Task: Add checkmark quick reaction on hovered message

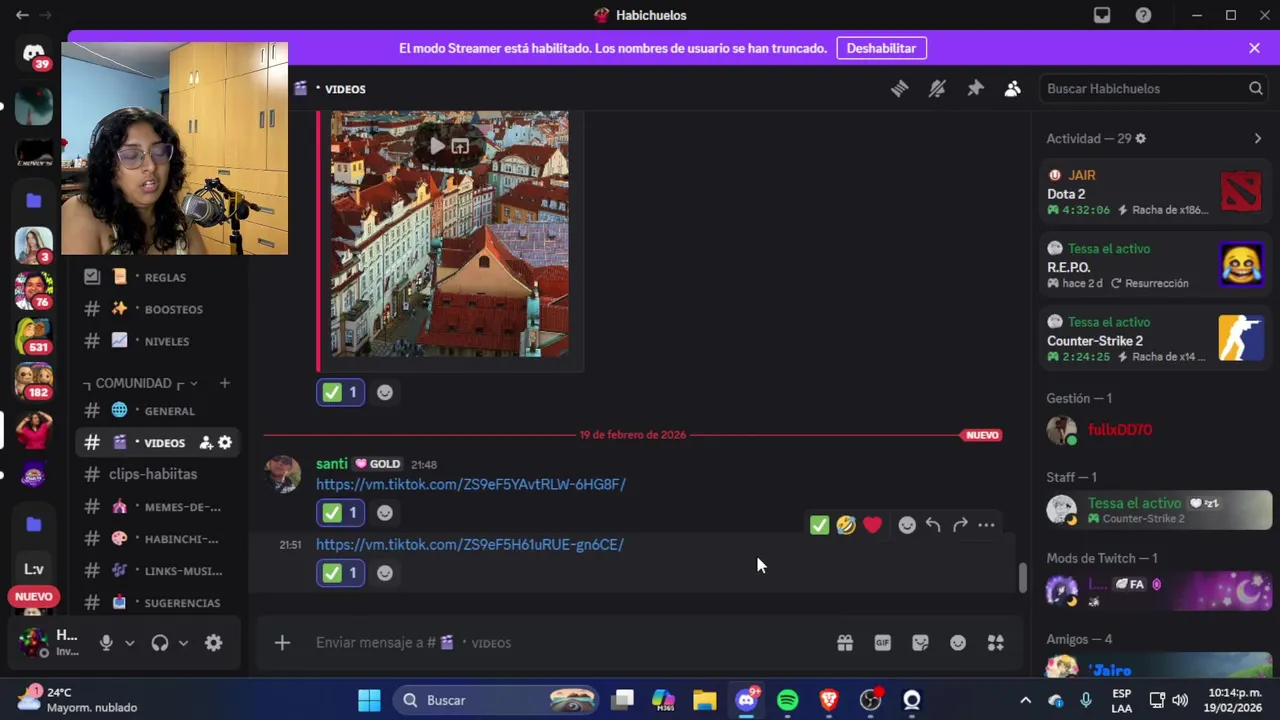Action: tap(819, 525)
